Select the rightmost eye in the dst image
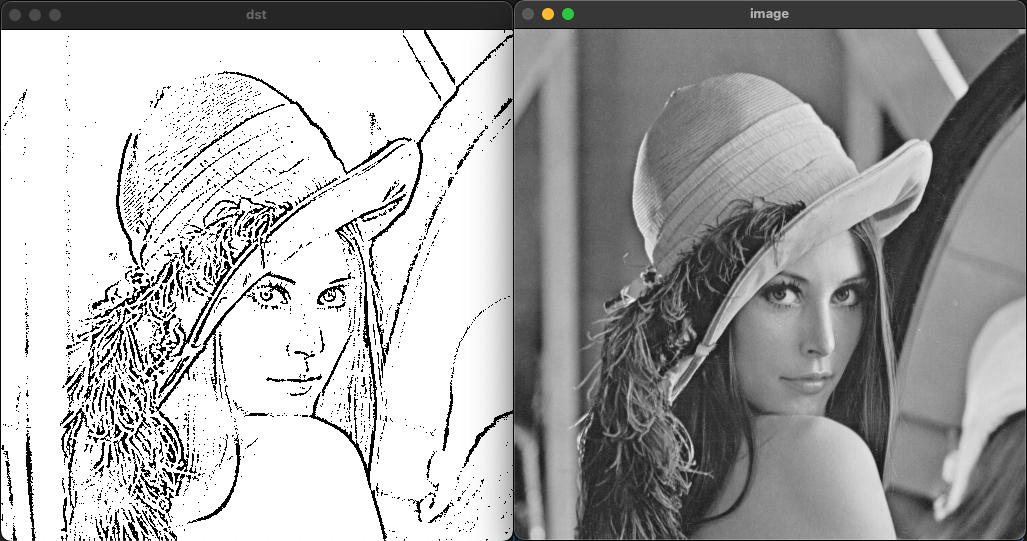The height and width of the screenshot is (541, 1027). [x=331, y=296]
